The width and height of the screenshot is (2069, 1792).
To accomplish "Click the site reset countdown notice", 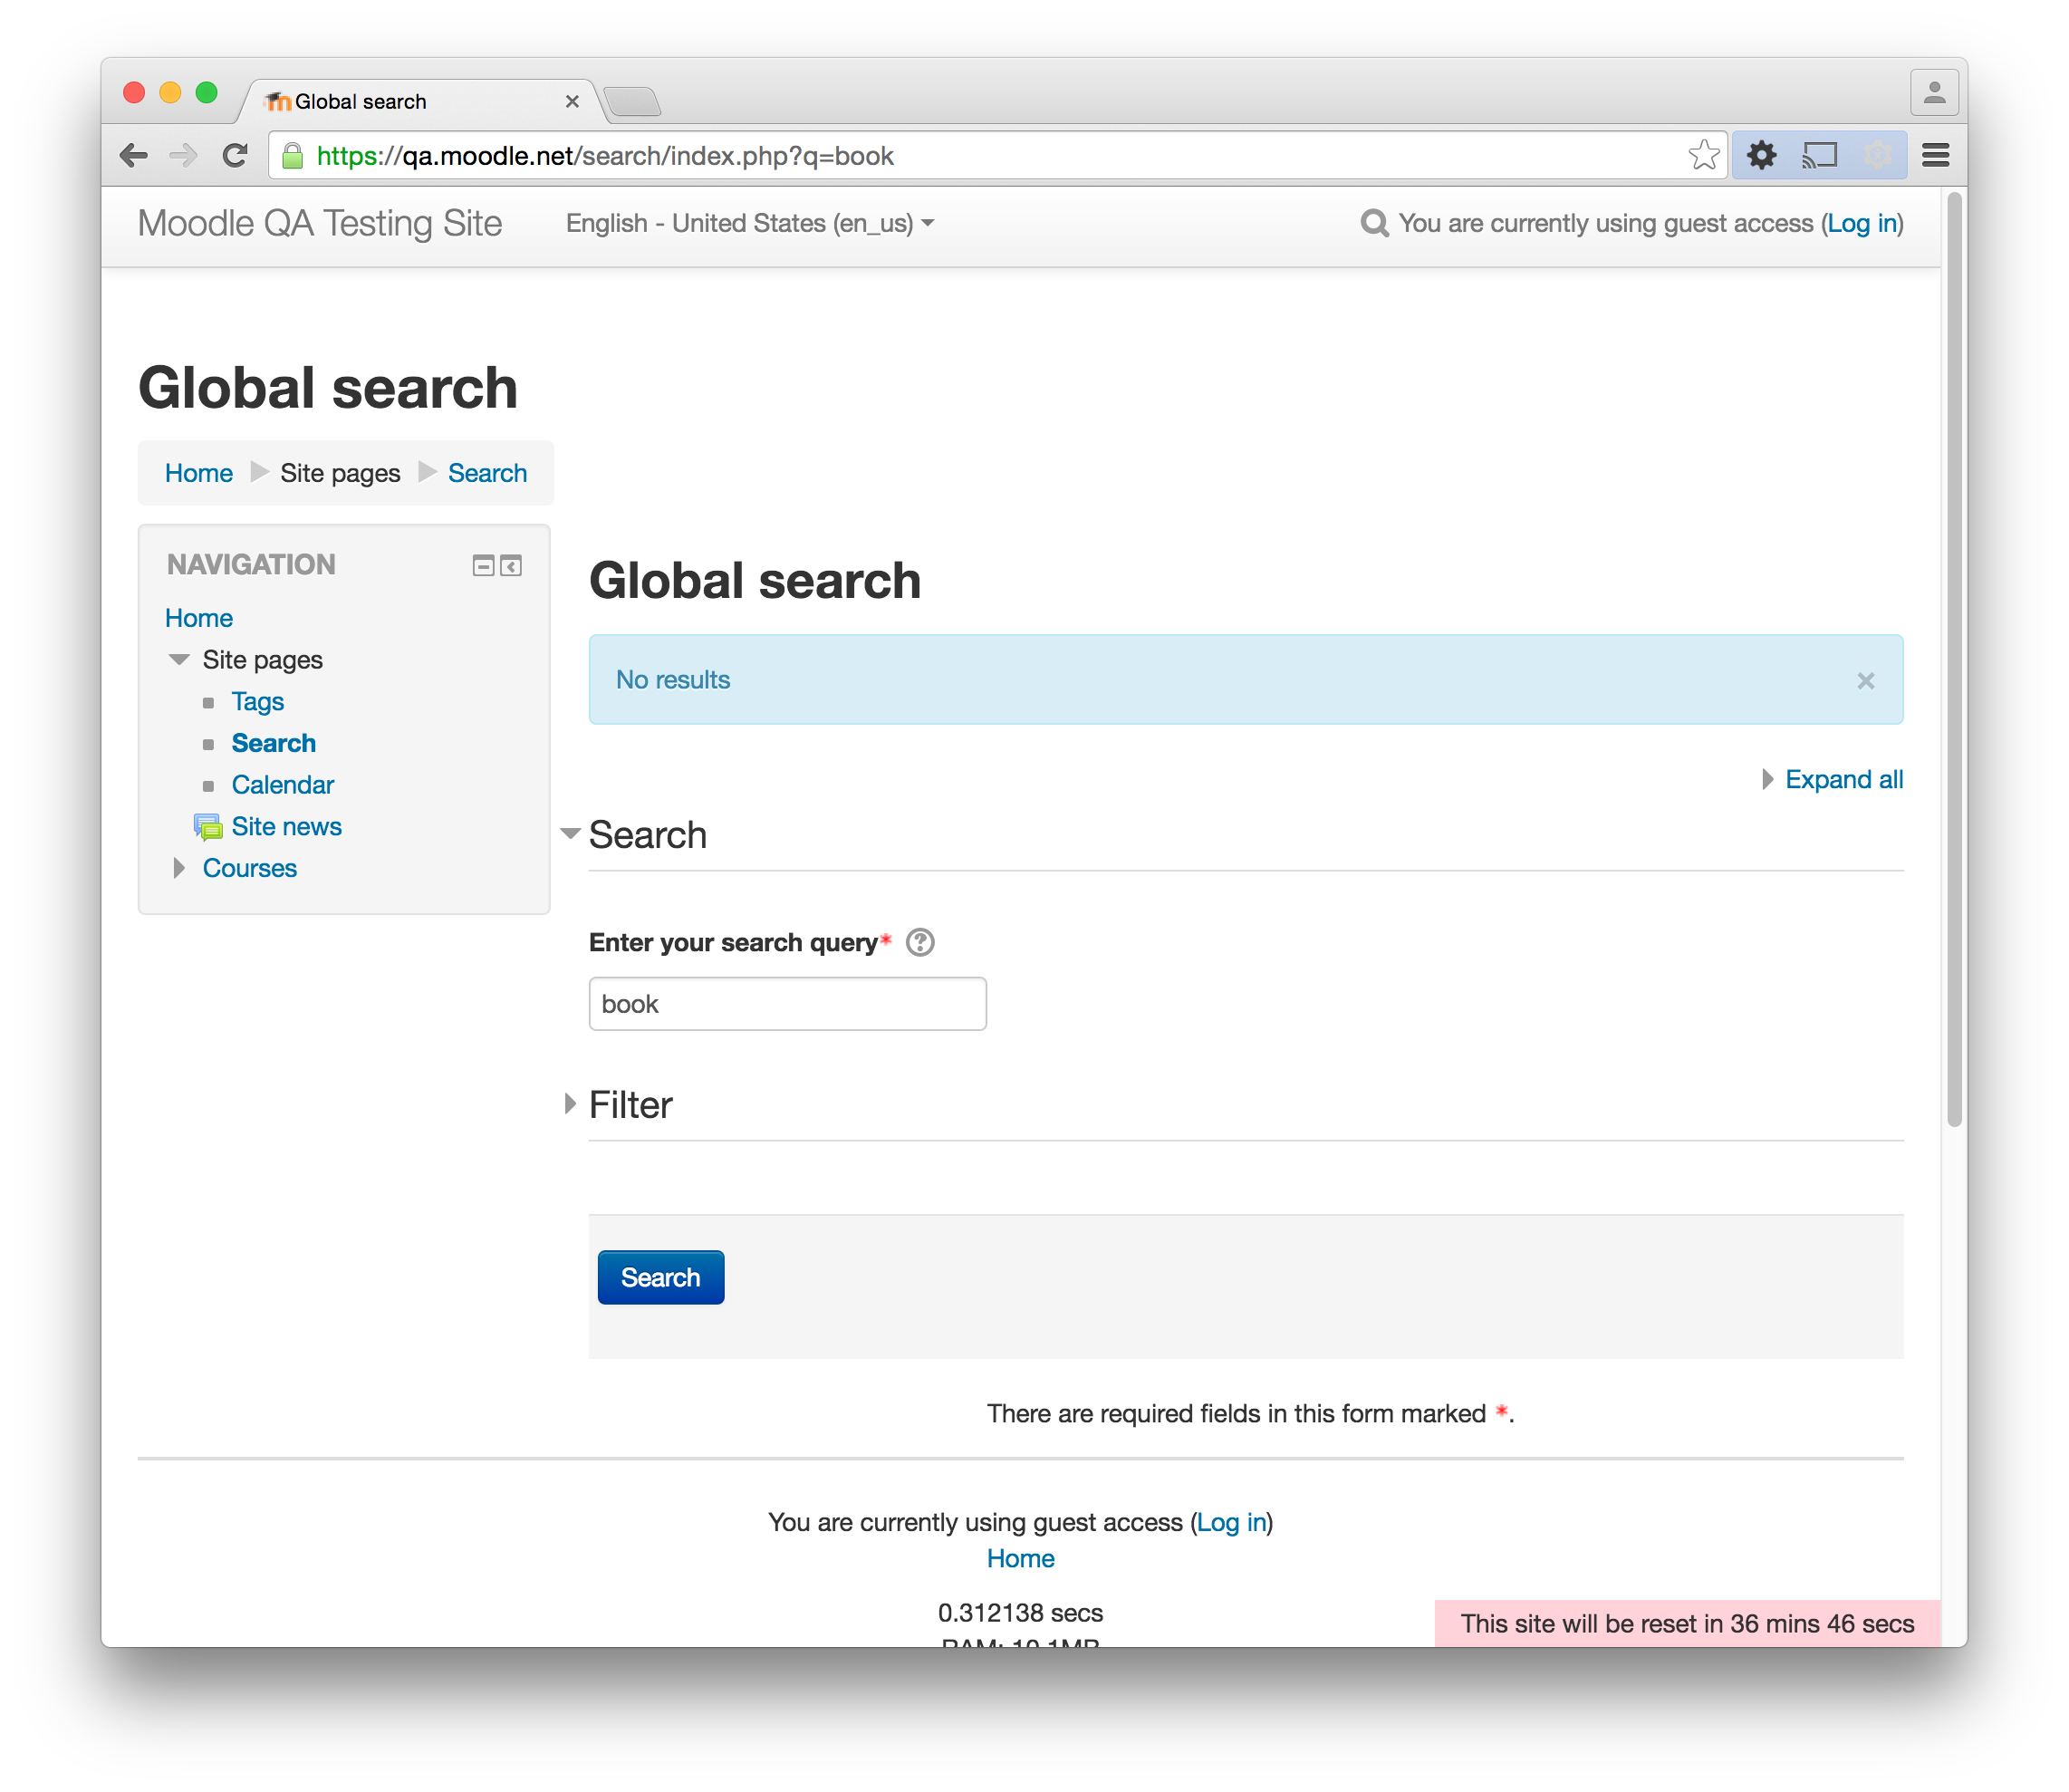I will tap(1687, 1623).
